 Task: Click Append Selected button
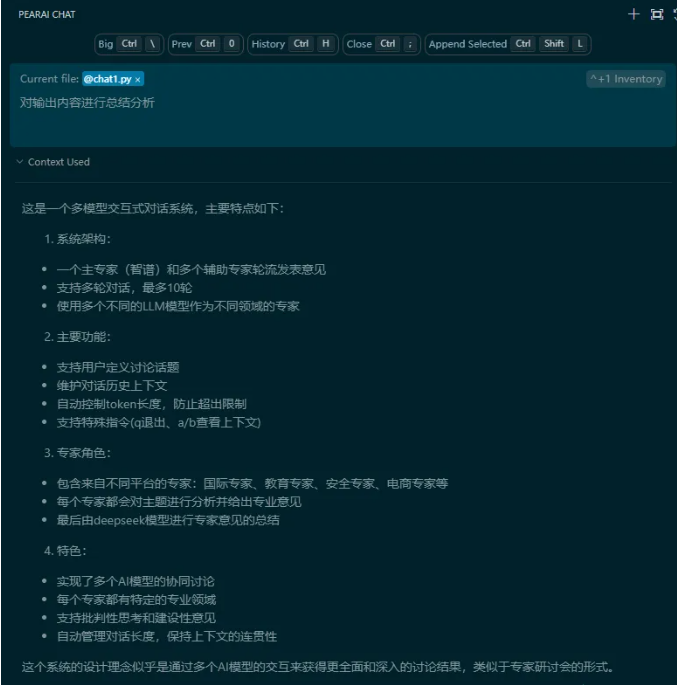(508, 44)
